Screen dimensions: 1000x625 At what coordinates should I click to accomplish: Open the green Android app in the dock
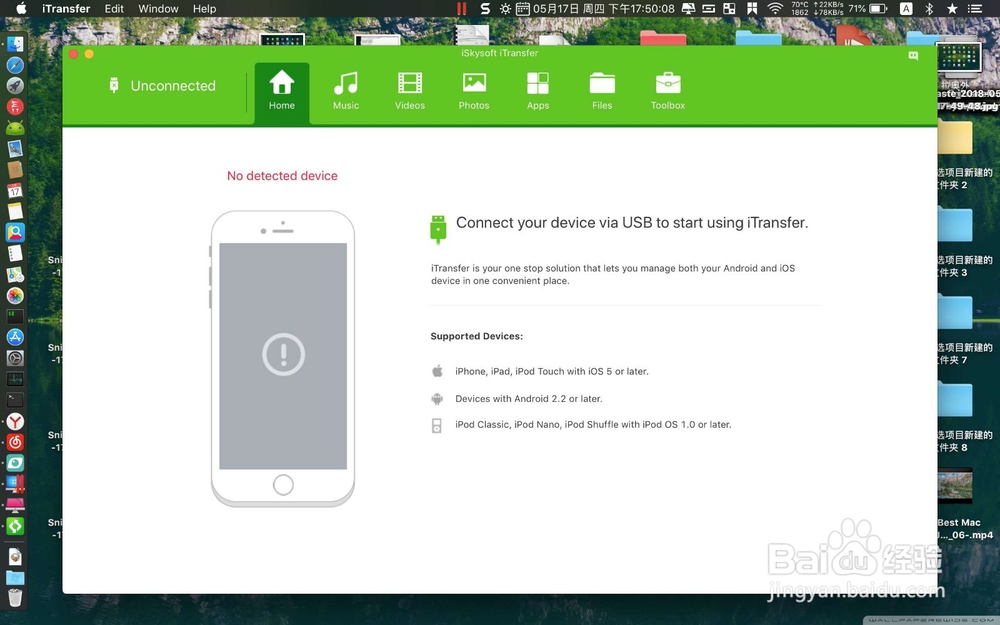(15, 128)
